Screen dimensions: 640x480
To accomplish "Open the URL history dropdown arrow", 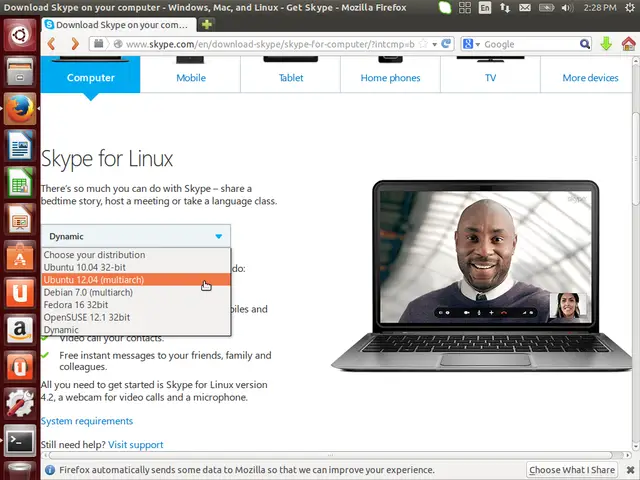I will point(435,44).
